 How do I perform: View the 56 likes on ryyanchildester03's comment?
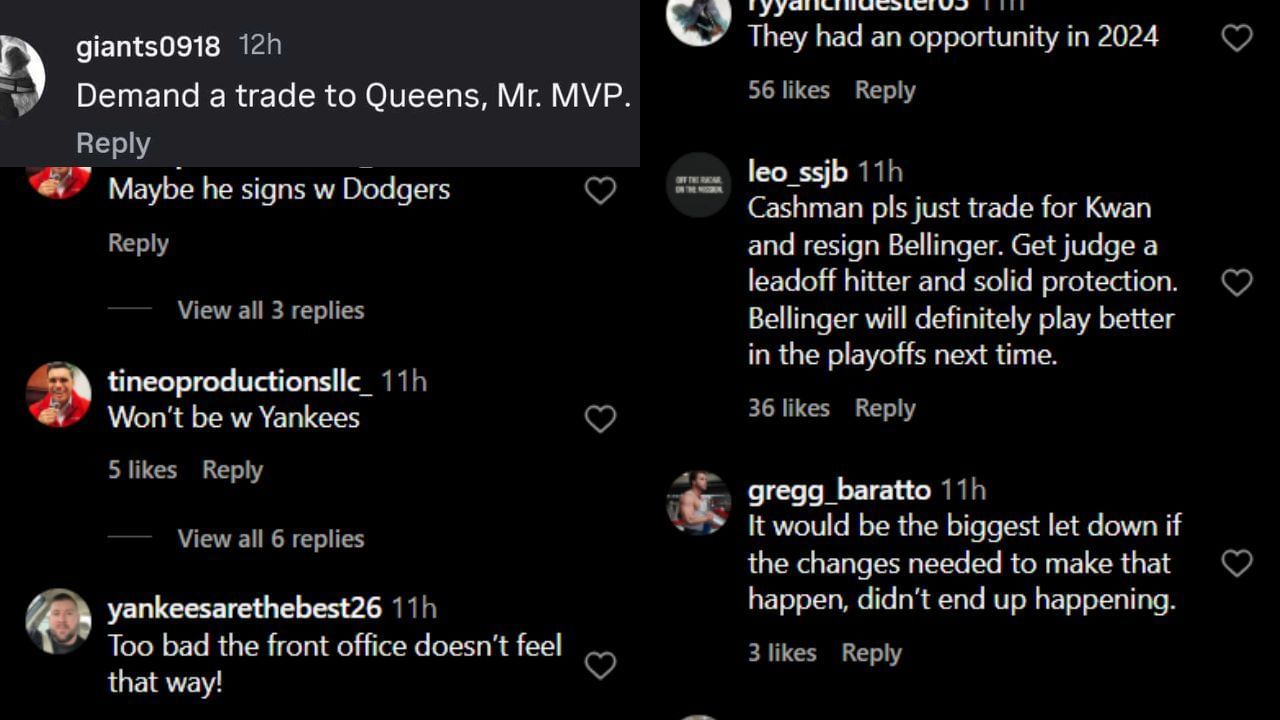click(x=789, y=89)
